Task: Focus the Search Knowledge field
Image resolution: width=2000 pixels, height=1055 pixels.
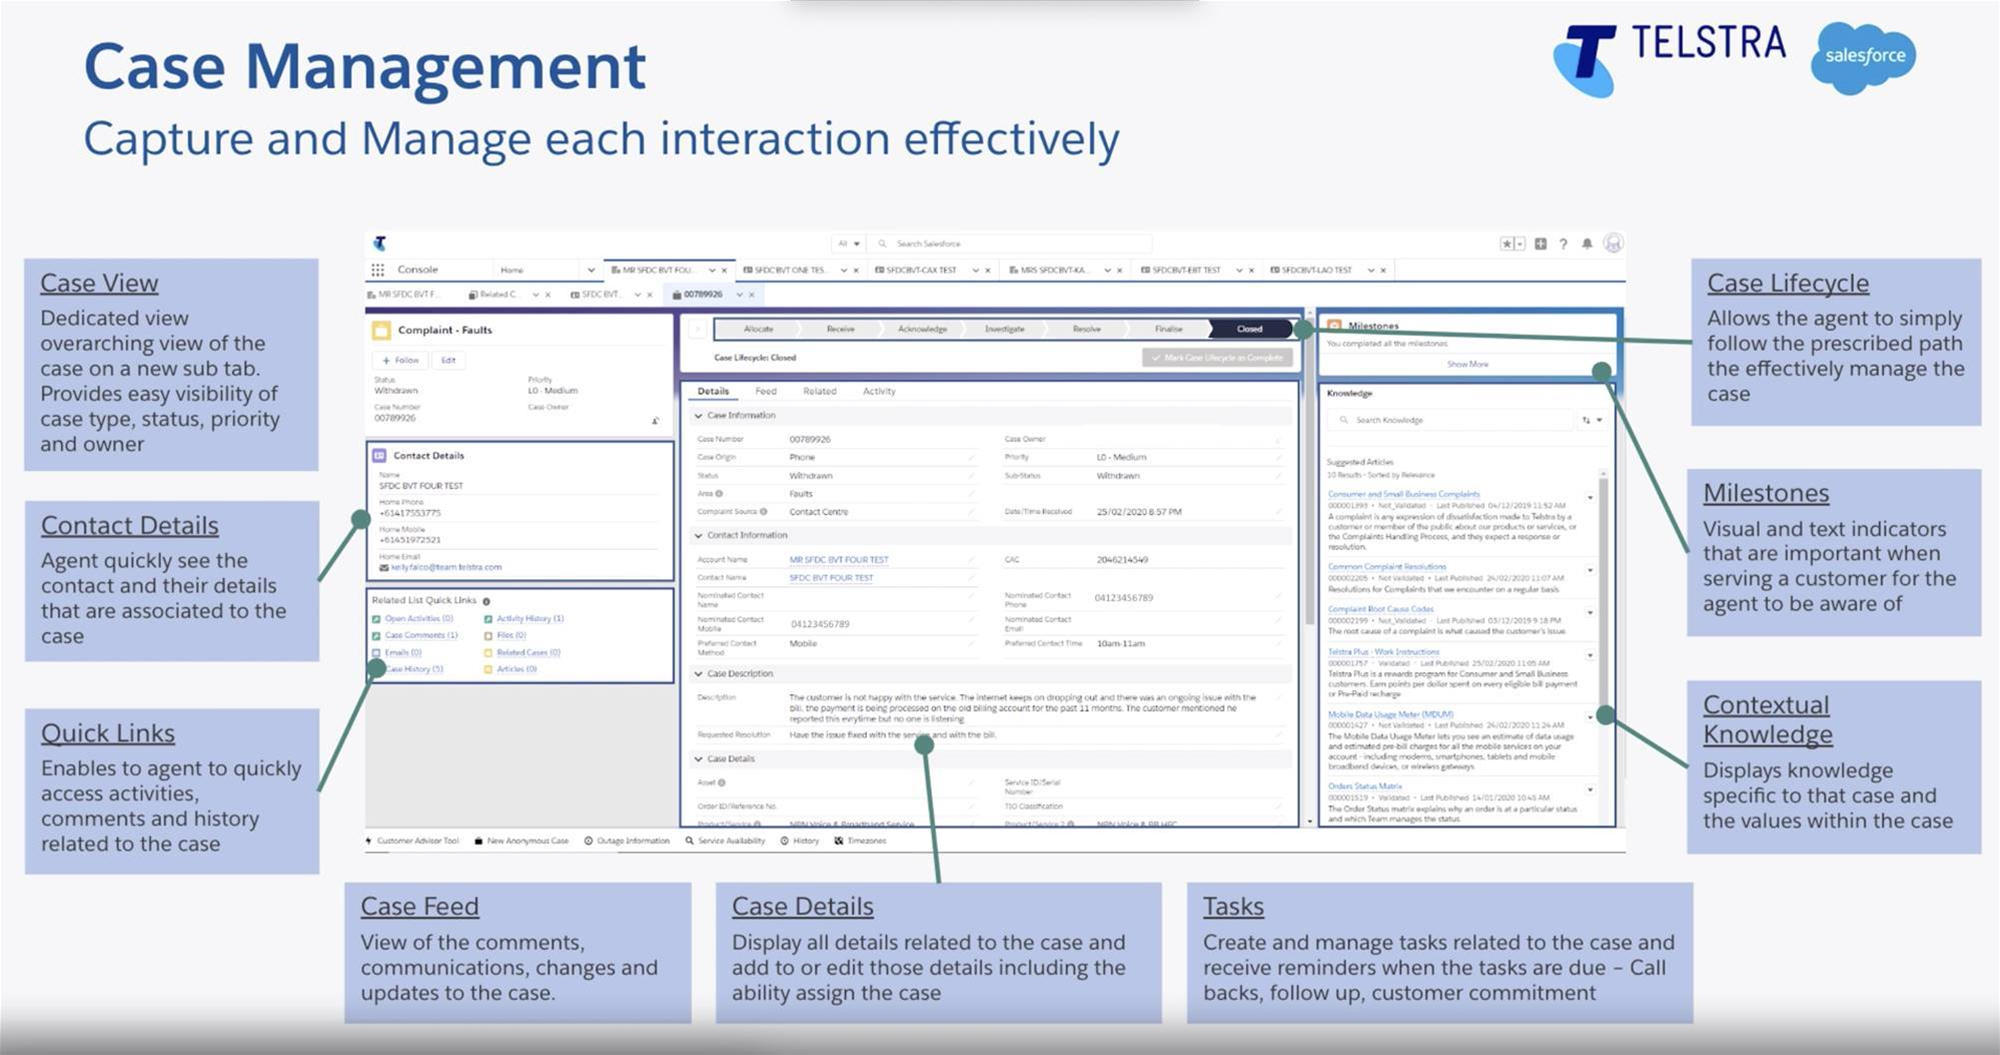Action: coord(1450,420)
